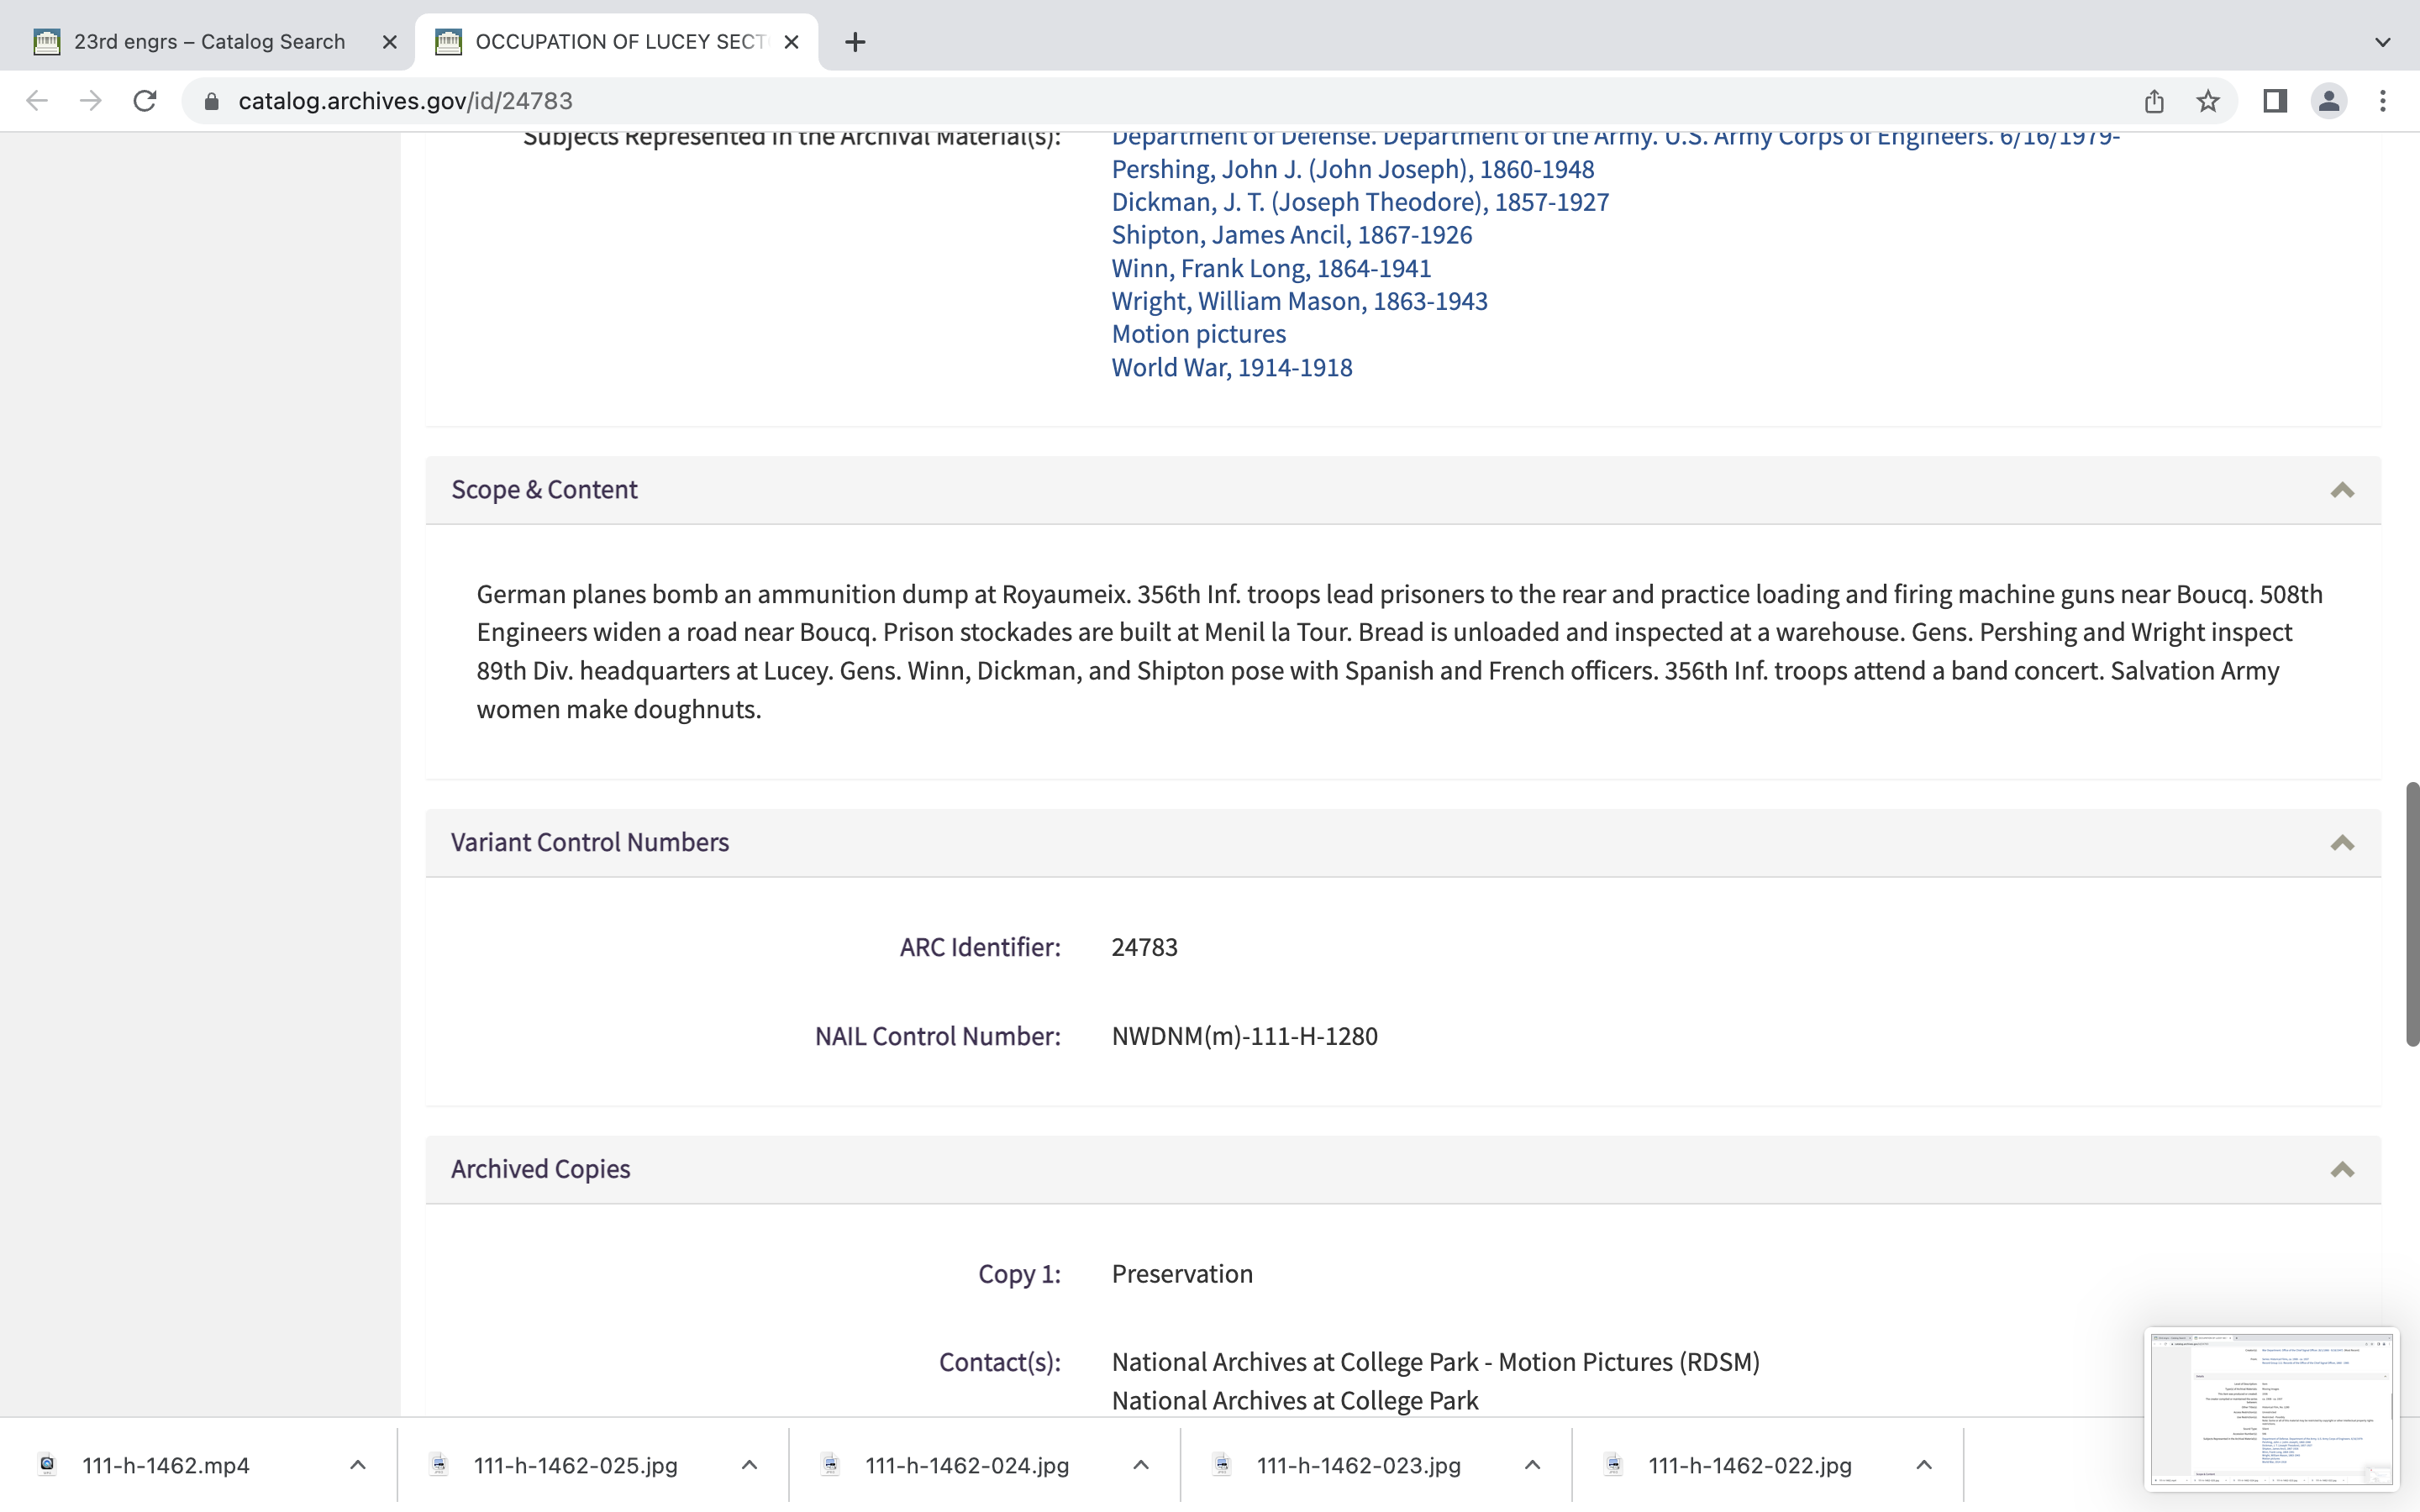Open tab search chevron at top right

pyautogui.click(x=2382, y=42)
